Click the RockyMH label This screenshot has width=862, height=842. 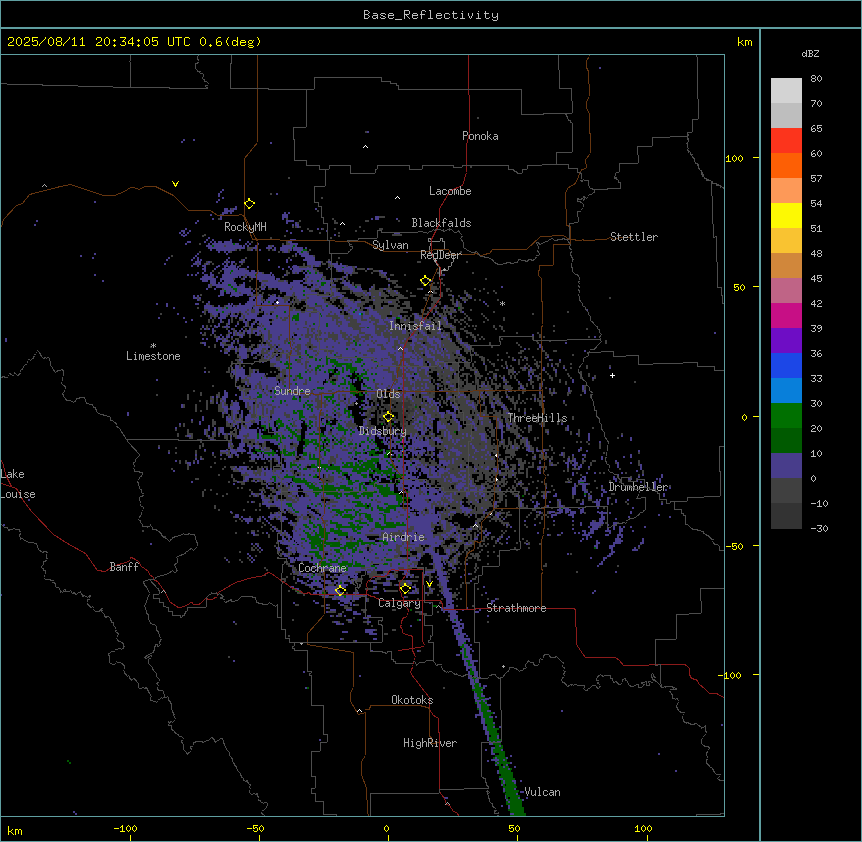pos(245,227)
